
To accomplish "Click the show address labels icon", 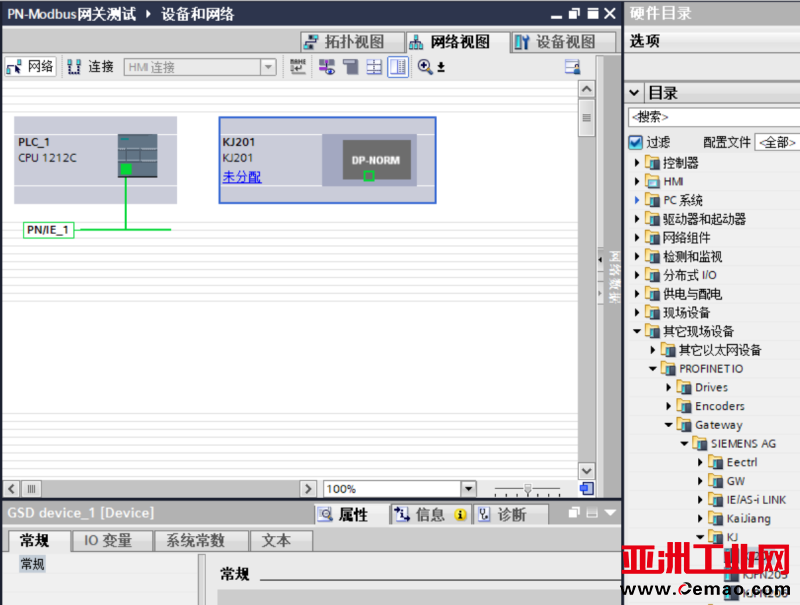I will [x=327, y=67].
